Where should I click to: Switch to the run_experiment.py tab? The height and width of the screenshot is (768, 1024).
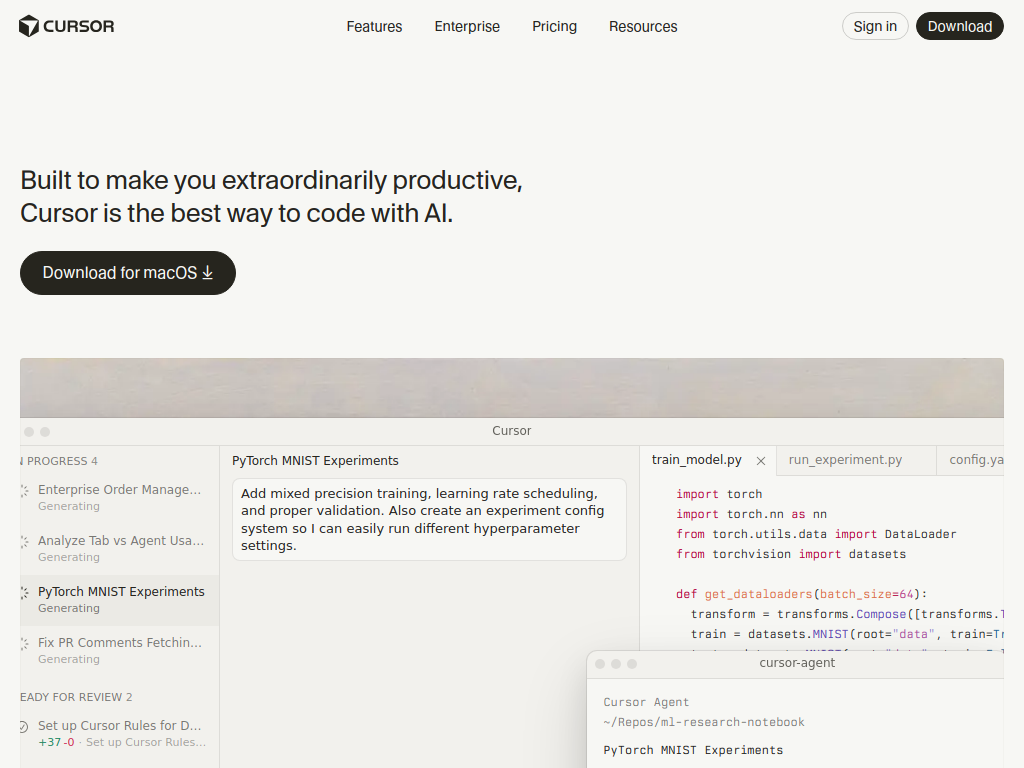click(845, 460)
